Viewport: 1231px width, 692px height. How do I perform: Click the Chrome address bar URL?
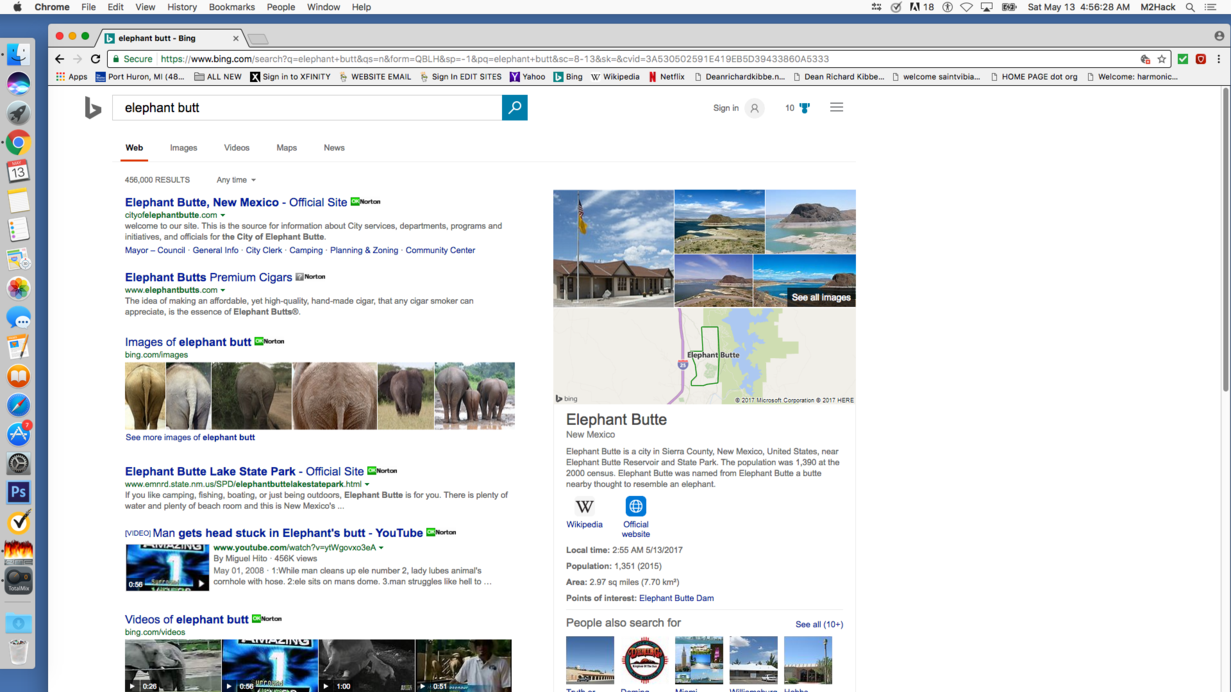495,59
